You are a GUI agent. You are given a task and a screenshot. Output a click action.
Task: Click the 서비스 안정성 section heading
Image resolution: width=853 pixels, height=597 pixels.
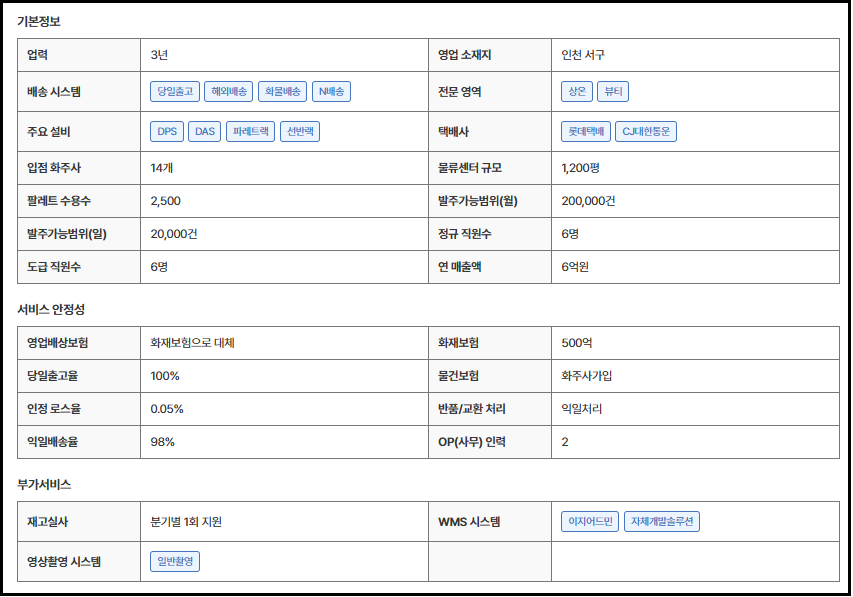point(51,309)
